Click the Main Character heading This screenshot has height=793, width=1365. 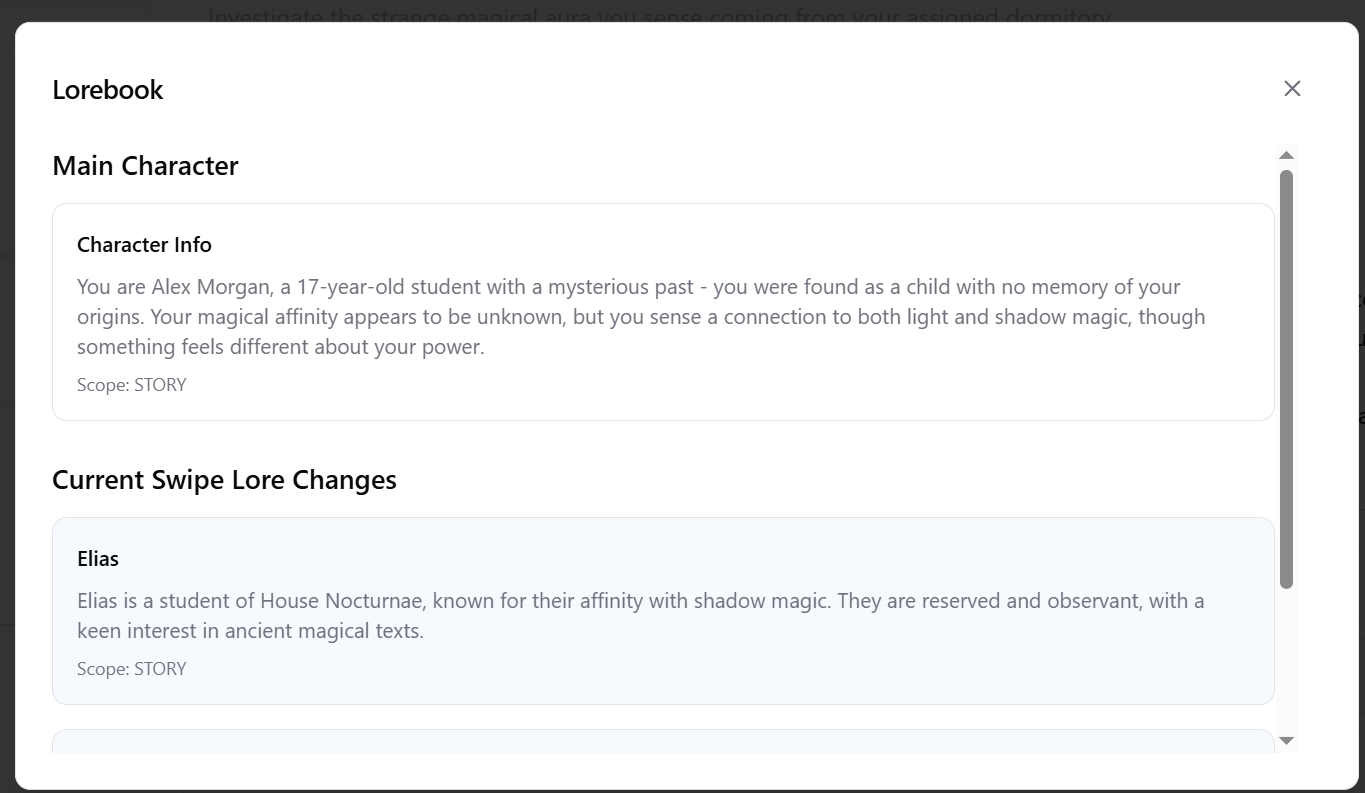145,166
